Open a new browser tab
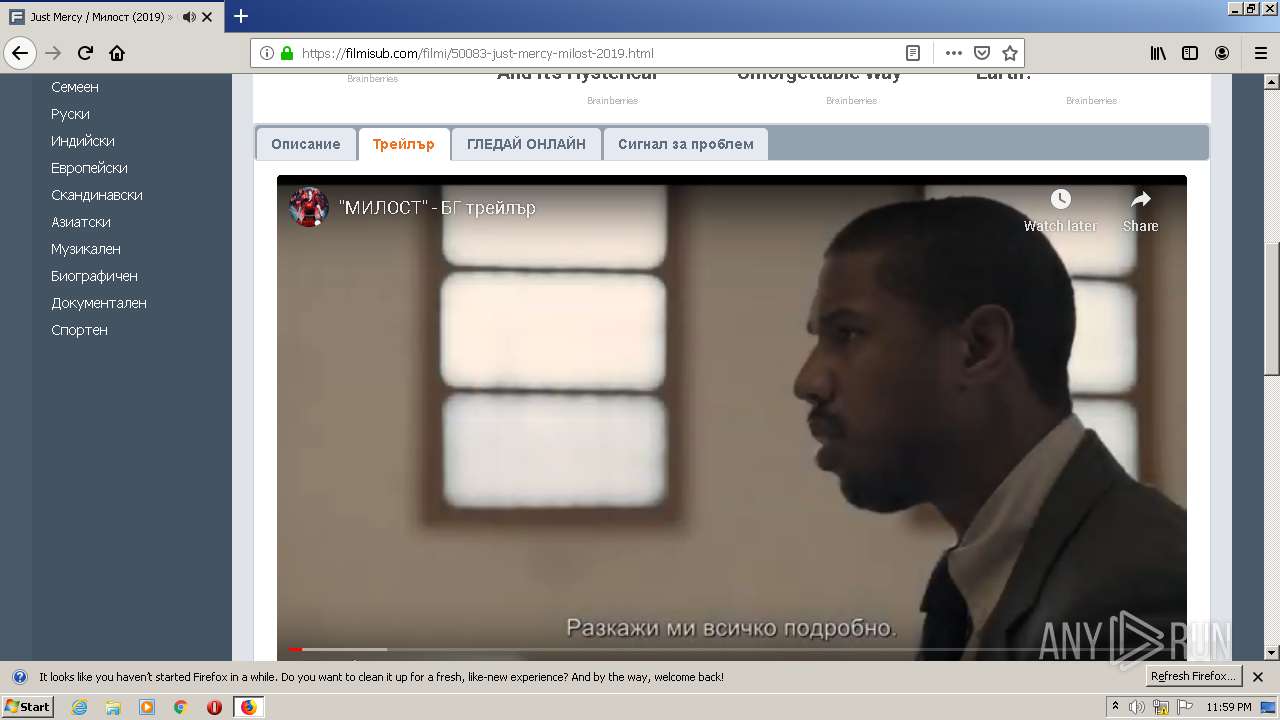Screen dimensions: 1280x720 tap(240, 16)
